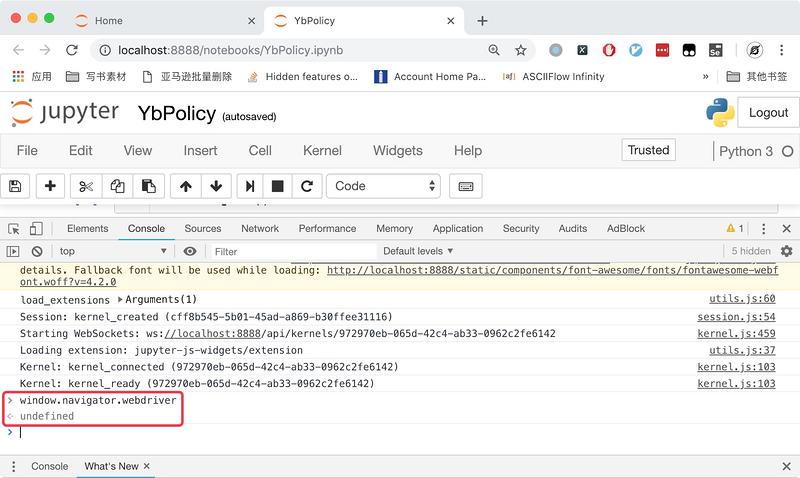Open new browser tab plus button

tap(482, 21)
